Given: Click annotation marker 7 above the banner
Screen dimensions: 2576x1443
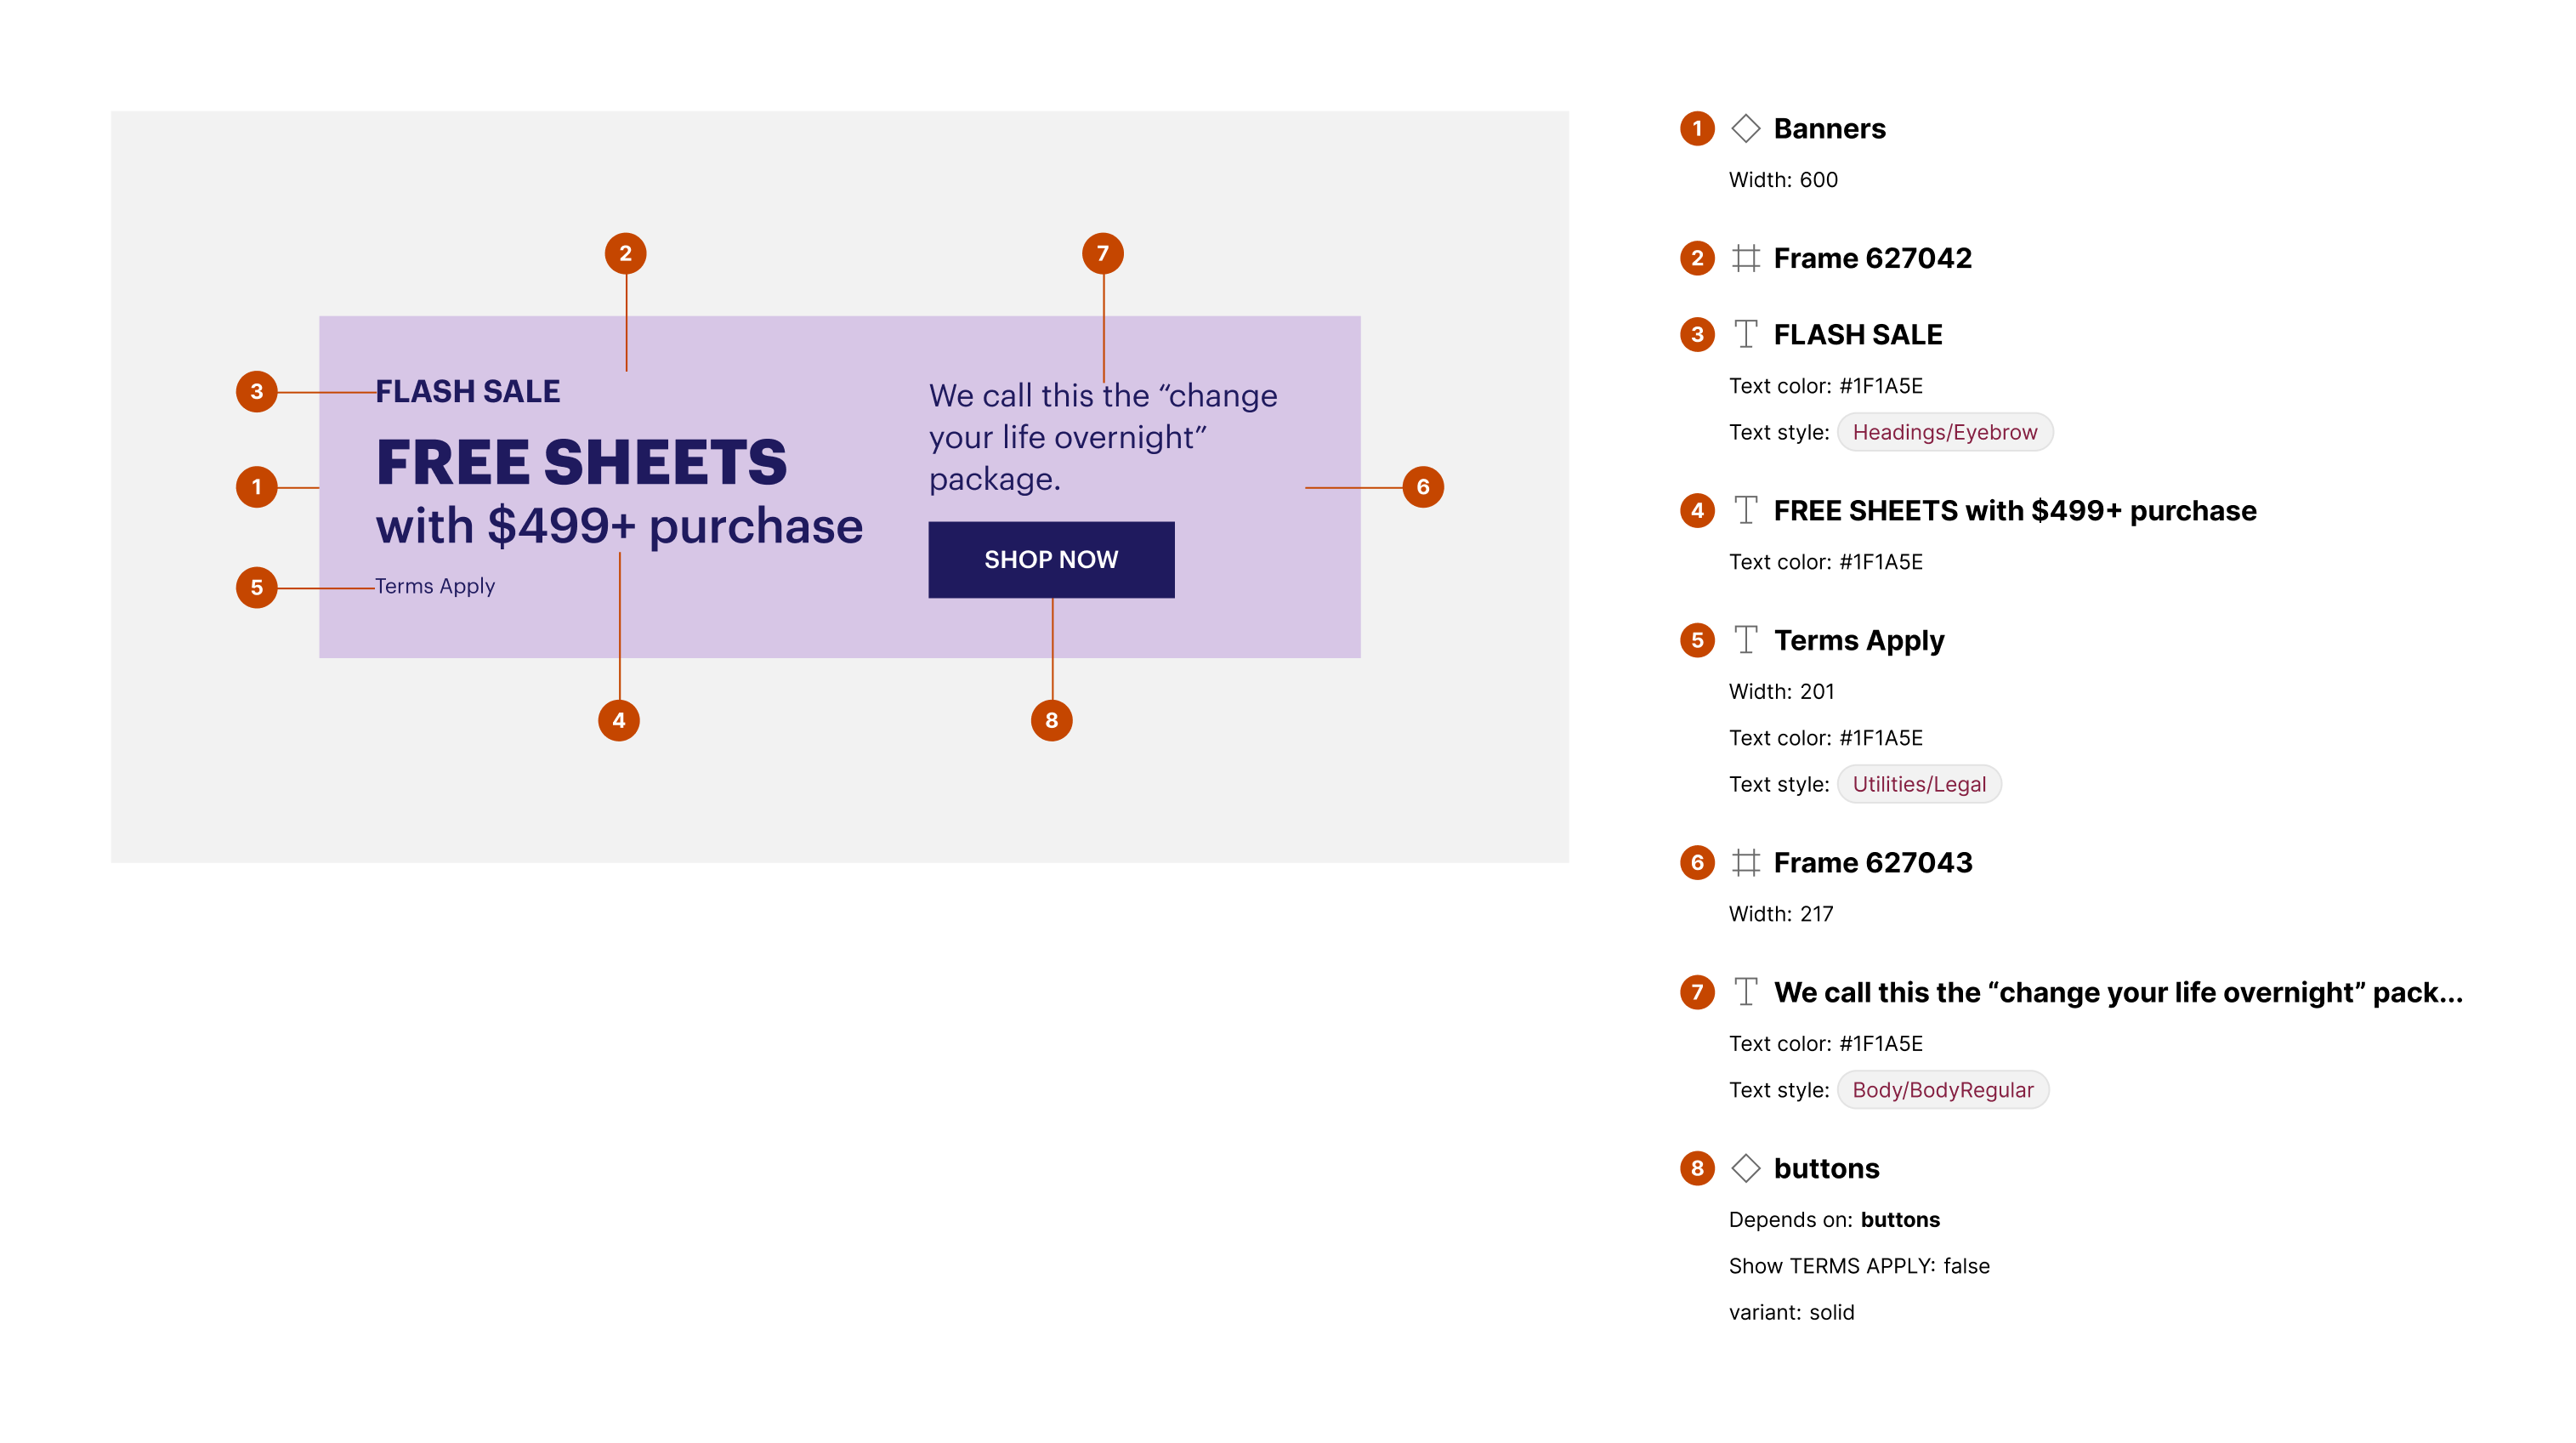Looking at the screenshot, I should (1102, 254).
